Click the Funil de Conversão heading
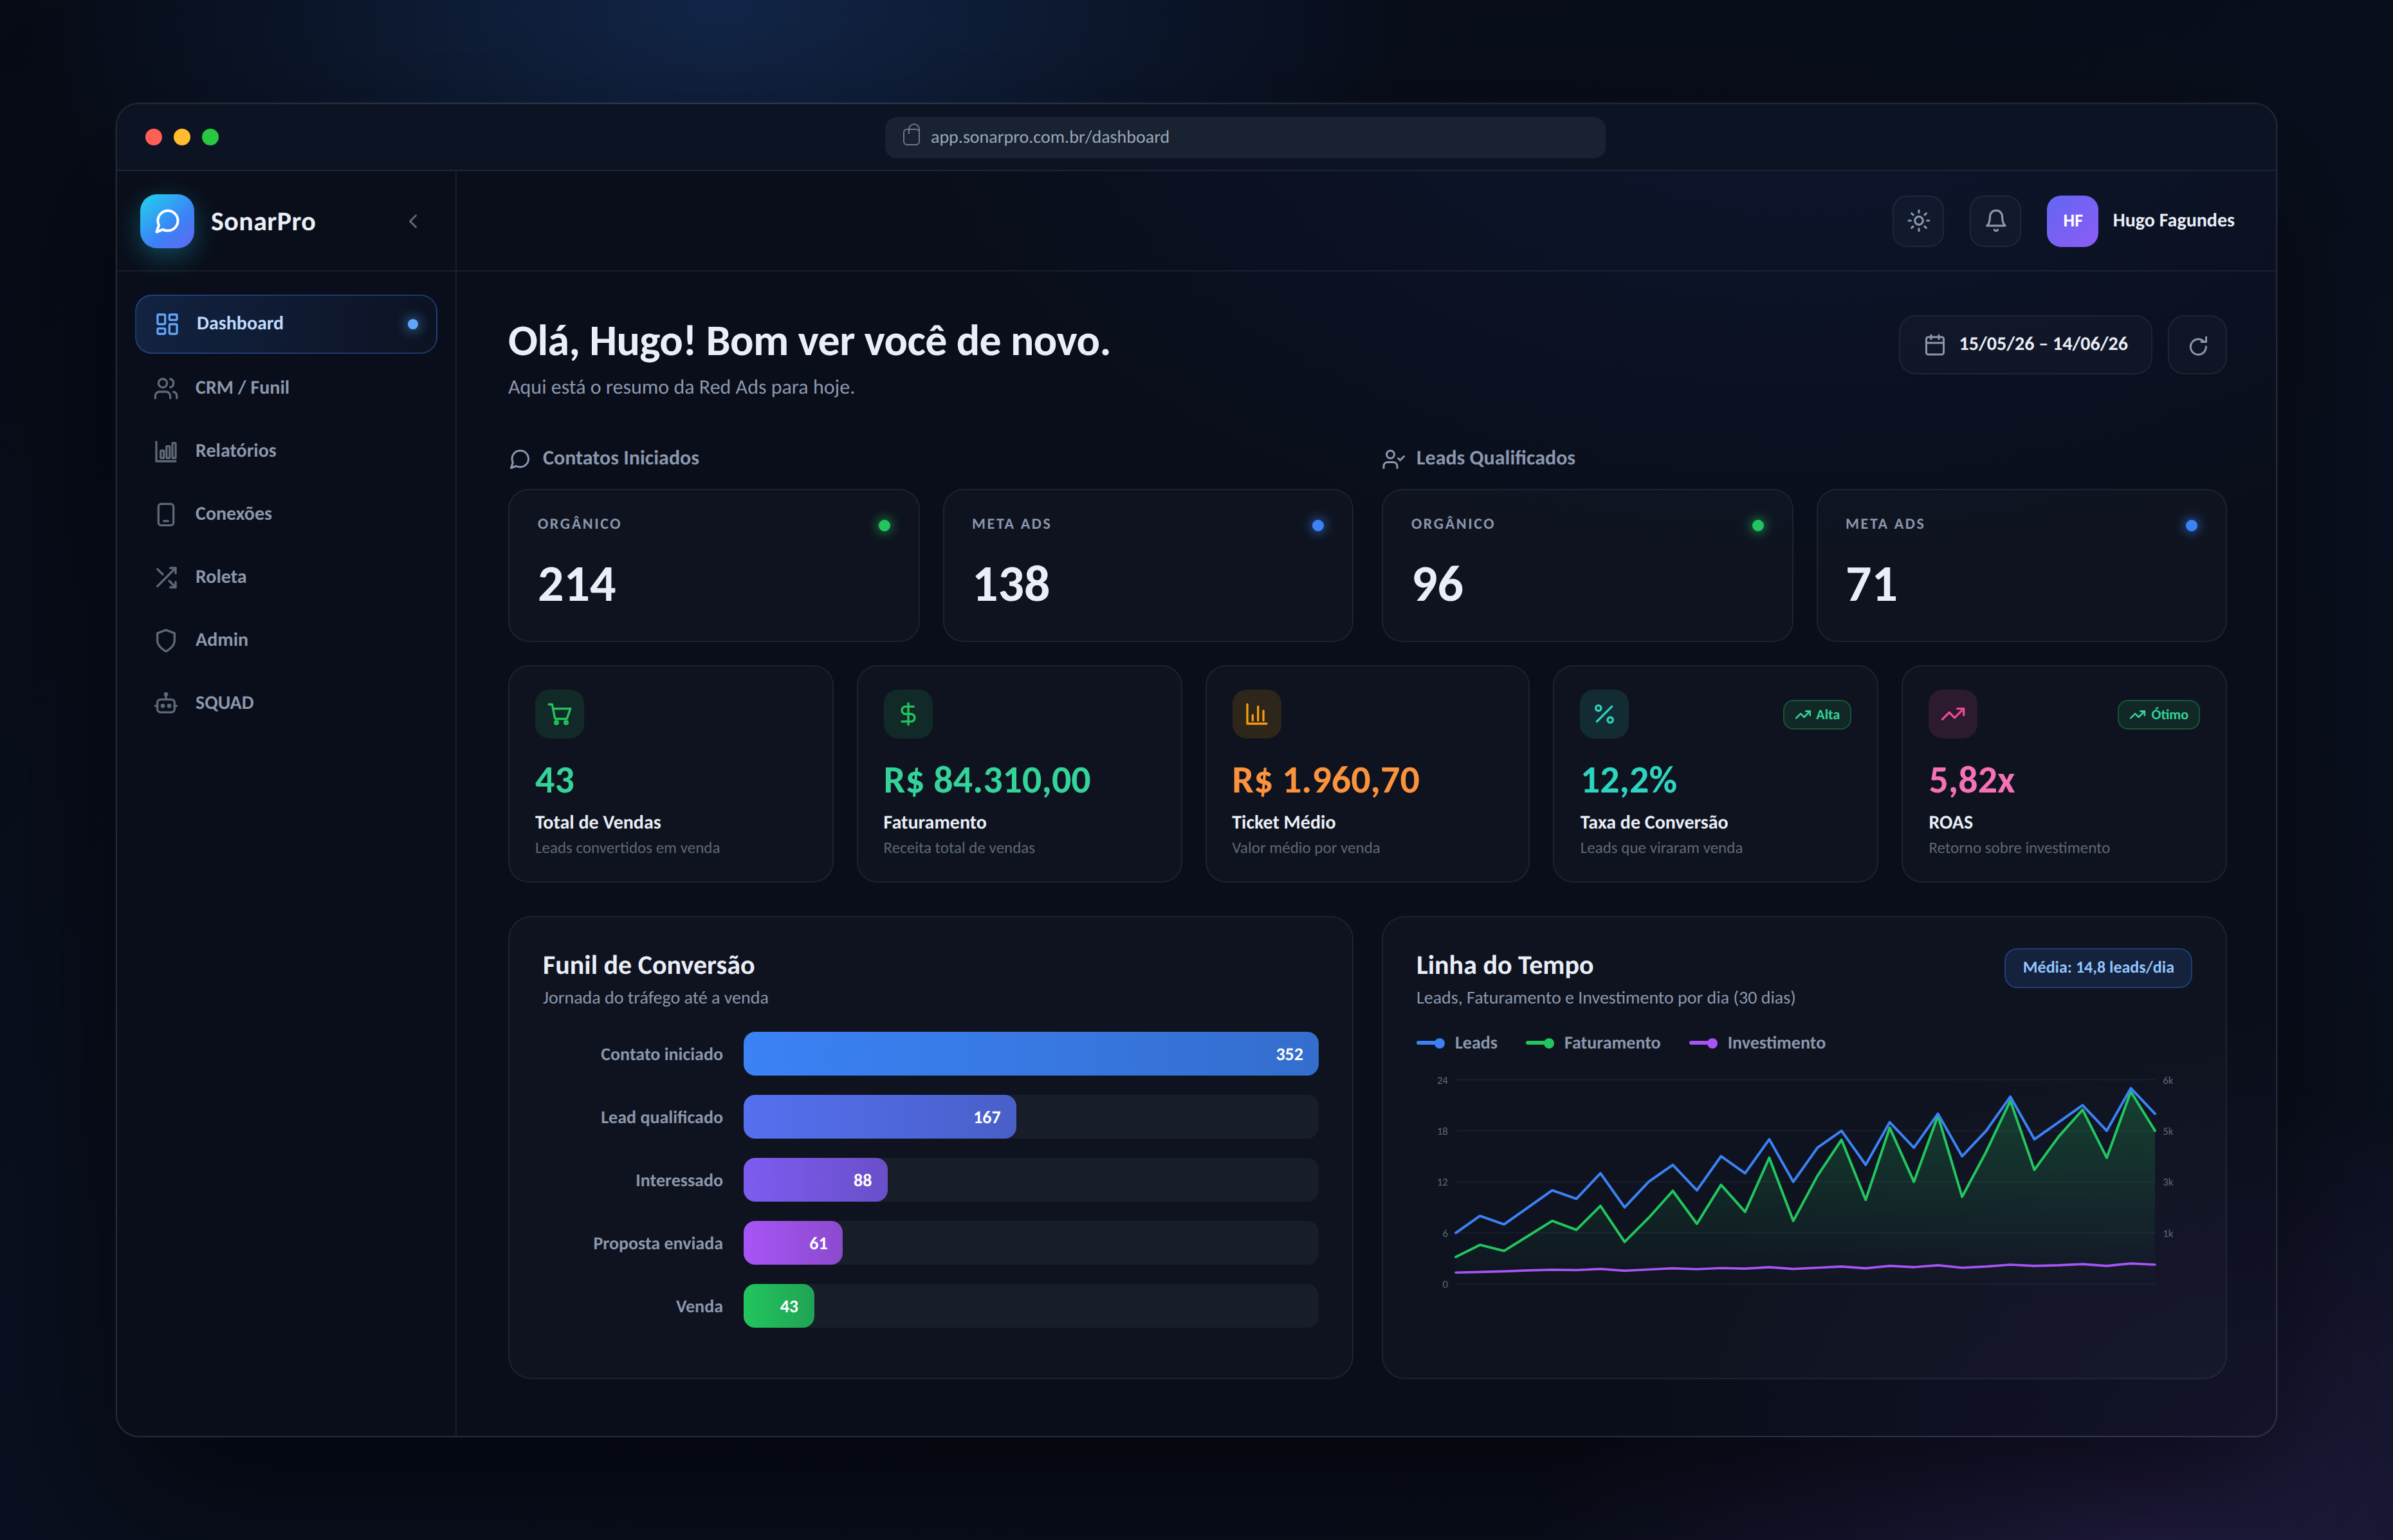 point(648,965)
